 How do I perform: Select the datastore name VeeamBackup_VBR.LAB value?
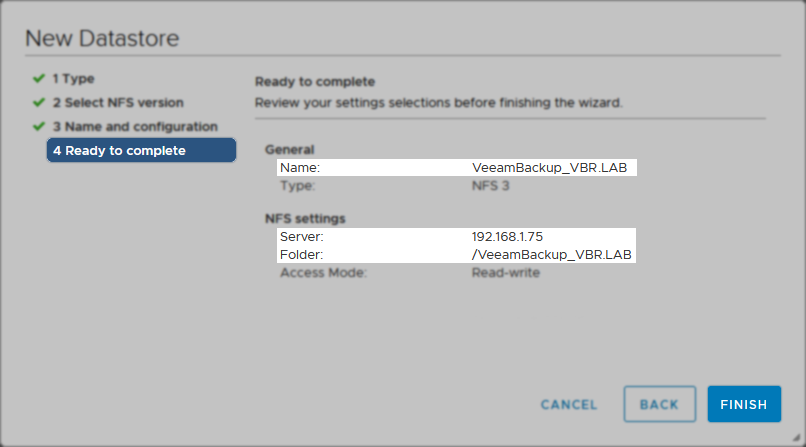click(x=549, y=167)
